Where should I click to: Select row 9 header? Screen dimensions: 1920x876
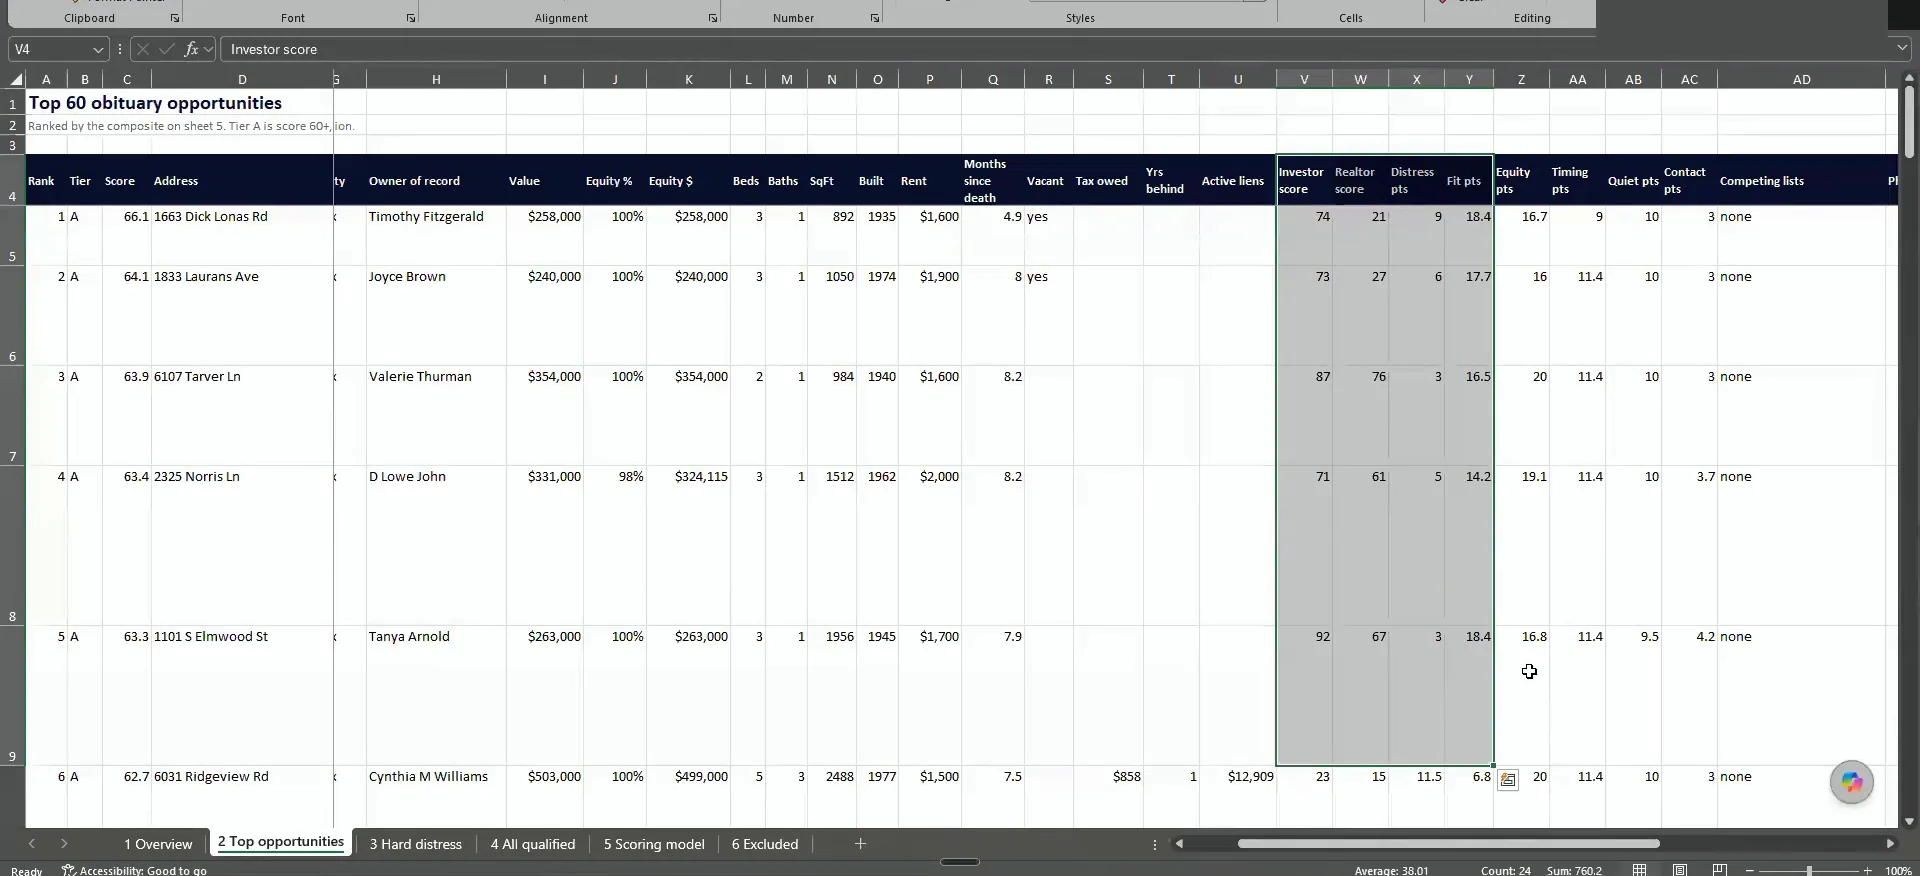click(12, 696)
